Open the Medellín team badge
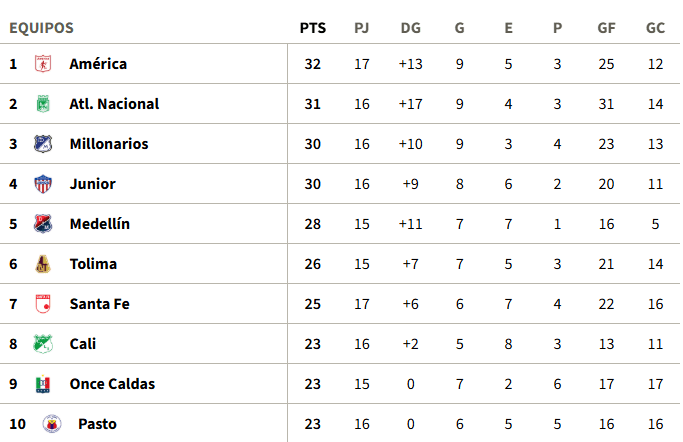 43,224
